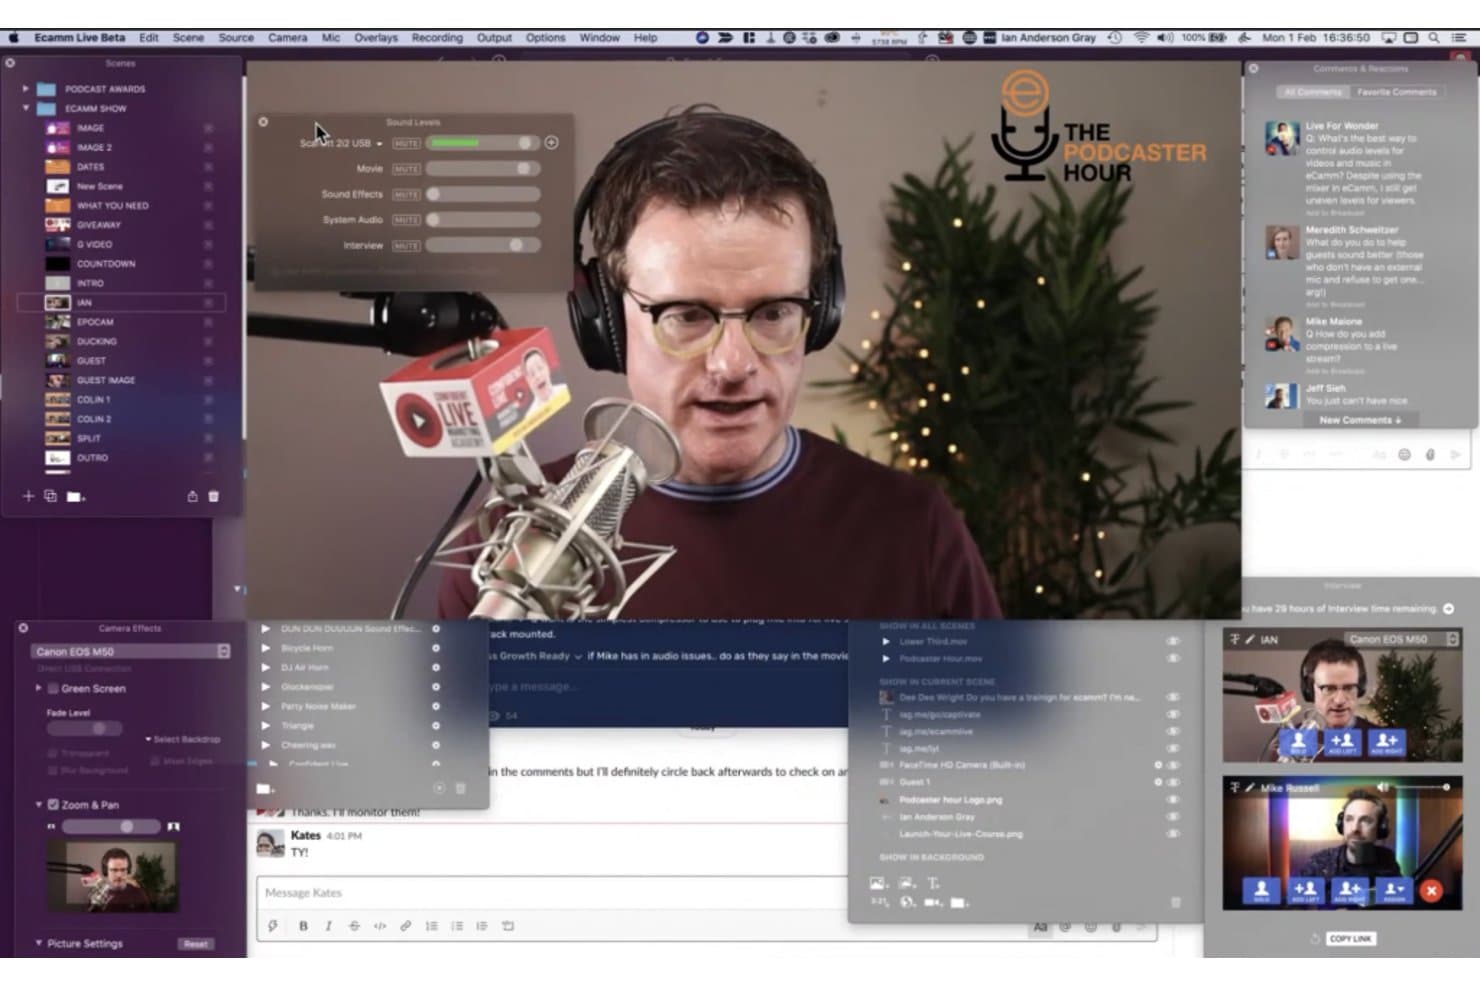Delete scene using Scenes panel trash icon

pyautogui.click(x=213, y=496)
